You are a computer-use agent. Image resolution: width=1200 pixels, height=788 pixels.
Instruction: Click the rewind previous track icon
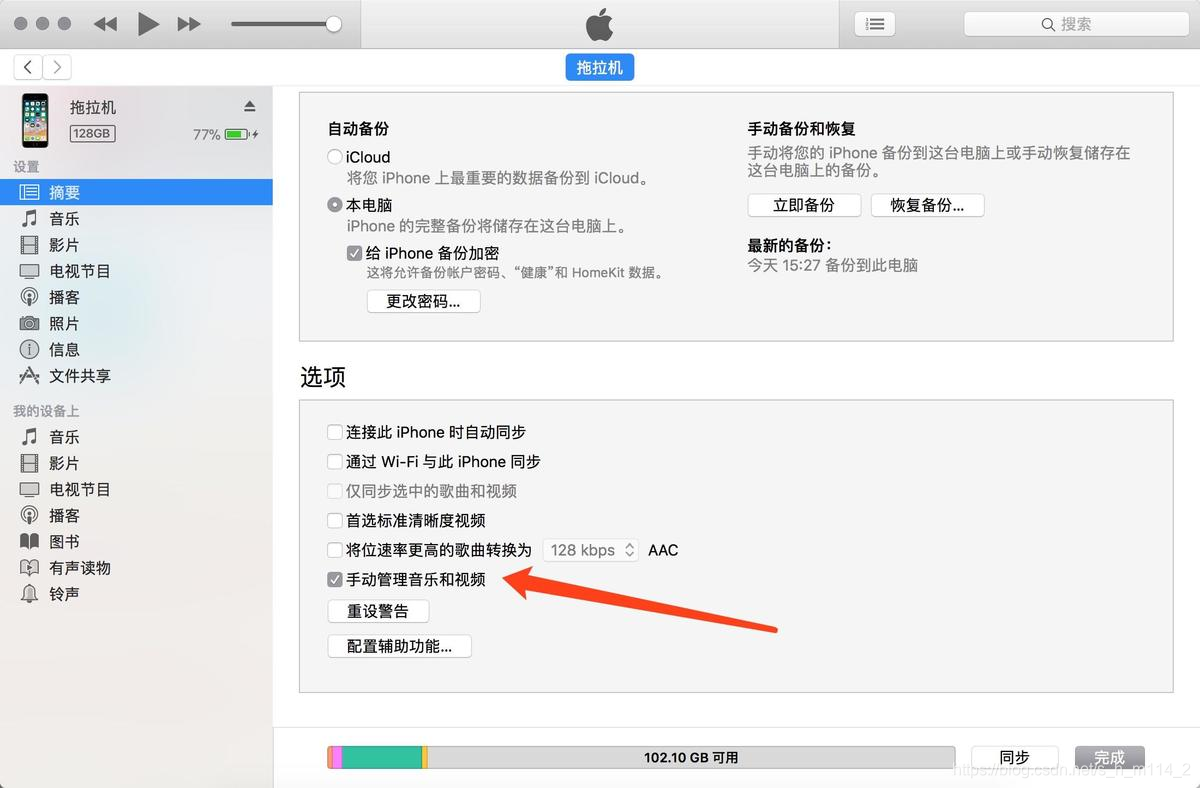pyautogui.click(x=105, y=24)
